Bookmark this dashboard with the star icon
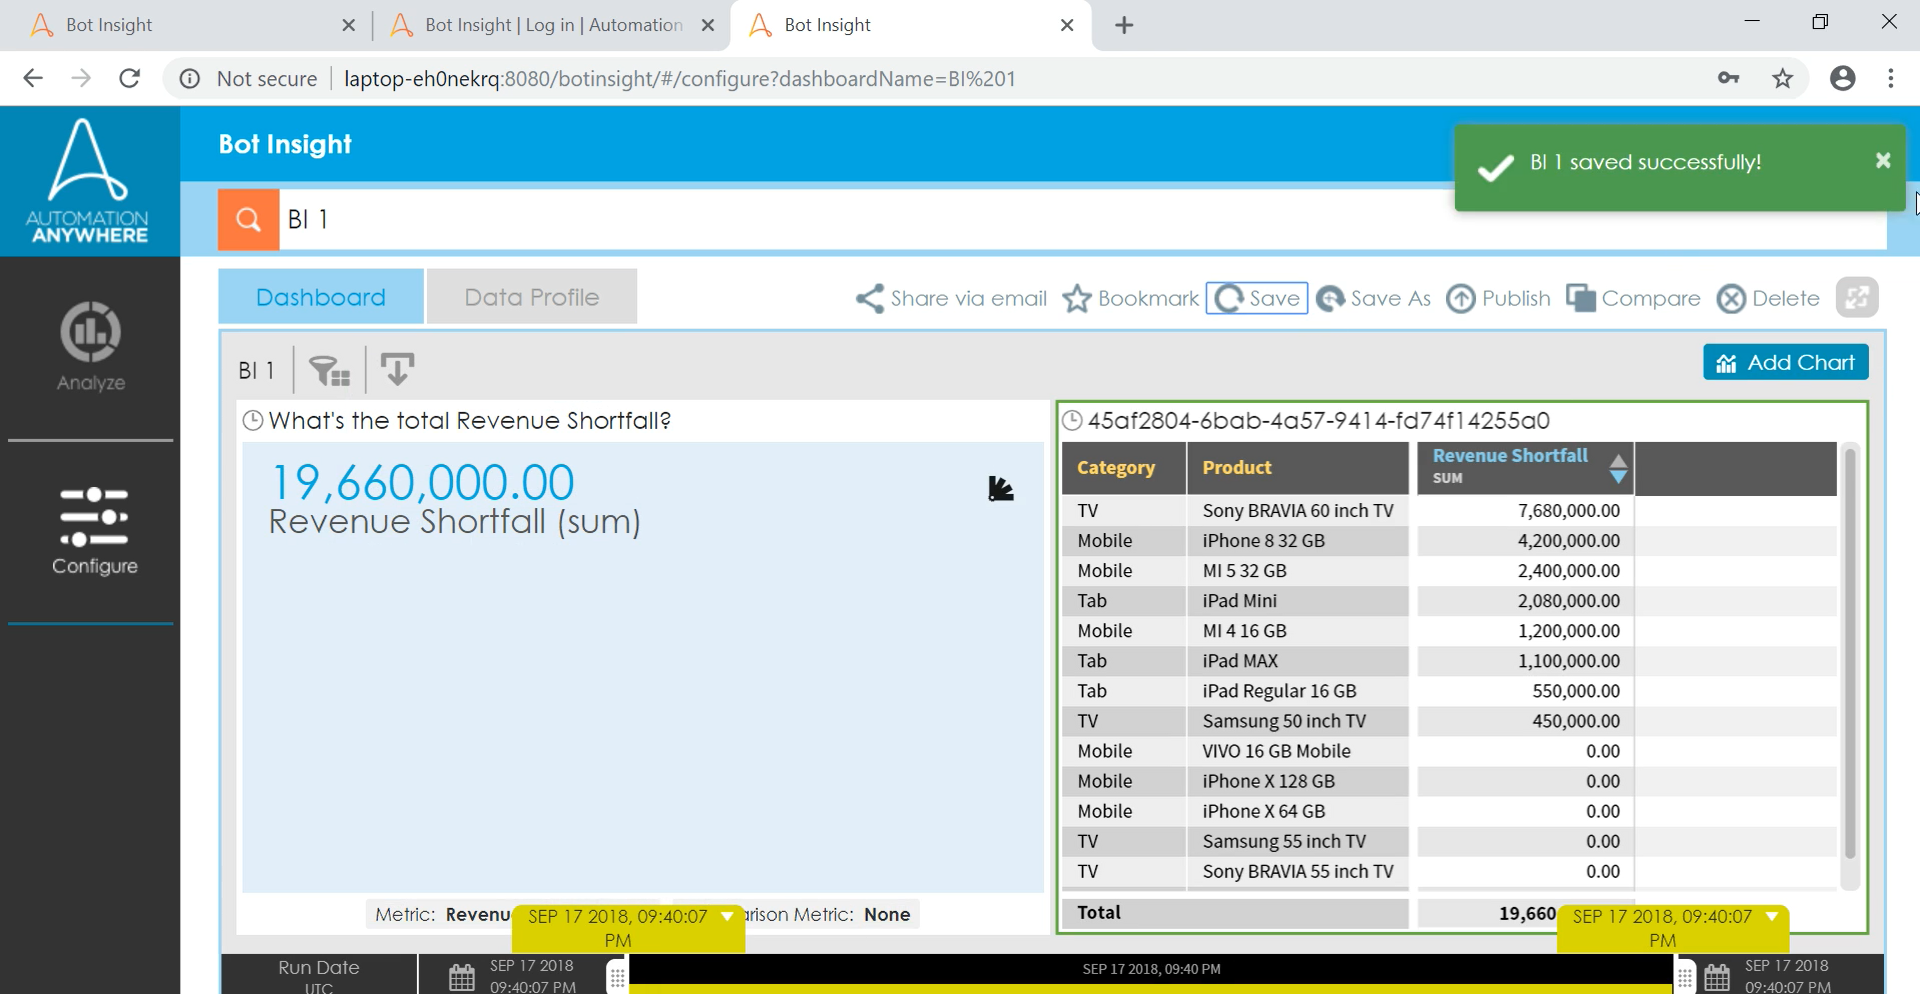 click(x=1077, y=298)
